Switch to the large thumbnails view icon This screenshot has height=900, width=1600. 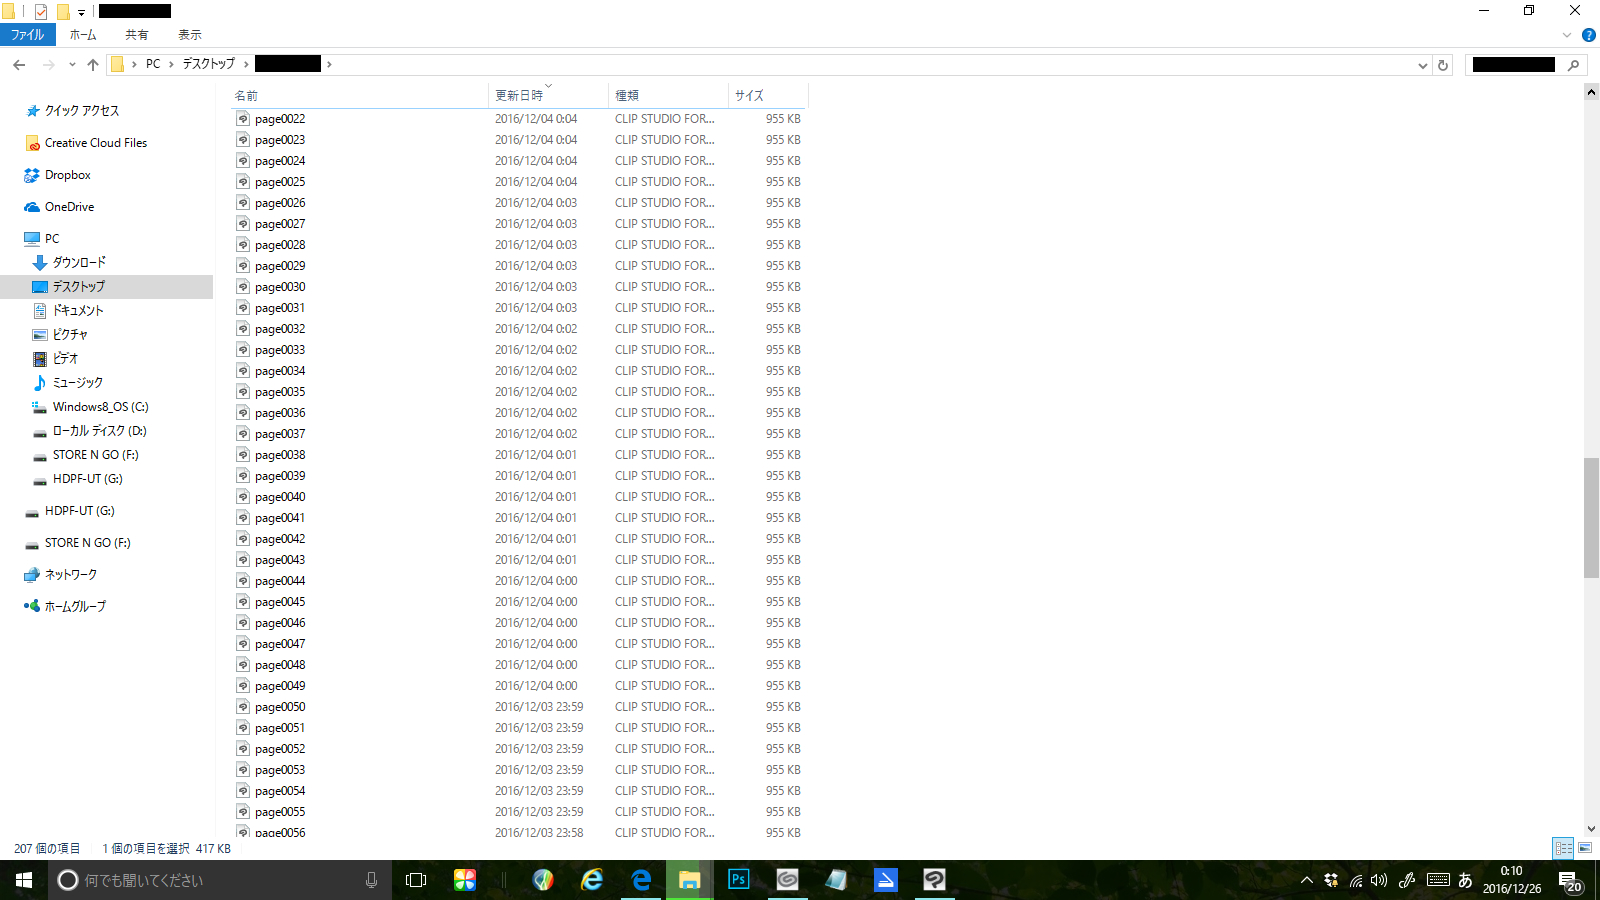[1585, 848]
